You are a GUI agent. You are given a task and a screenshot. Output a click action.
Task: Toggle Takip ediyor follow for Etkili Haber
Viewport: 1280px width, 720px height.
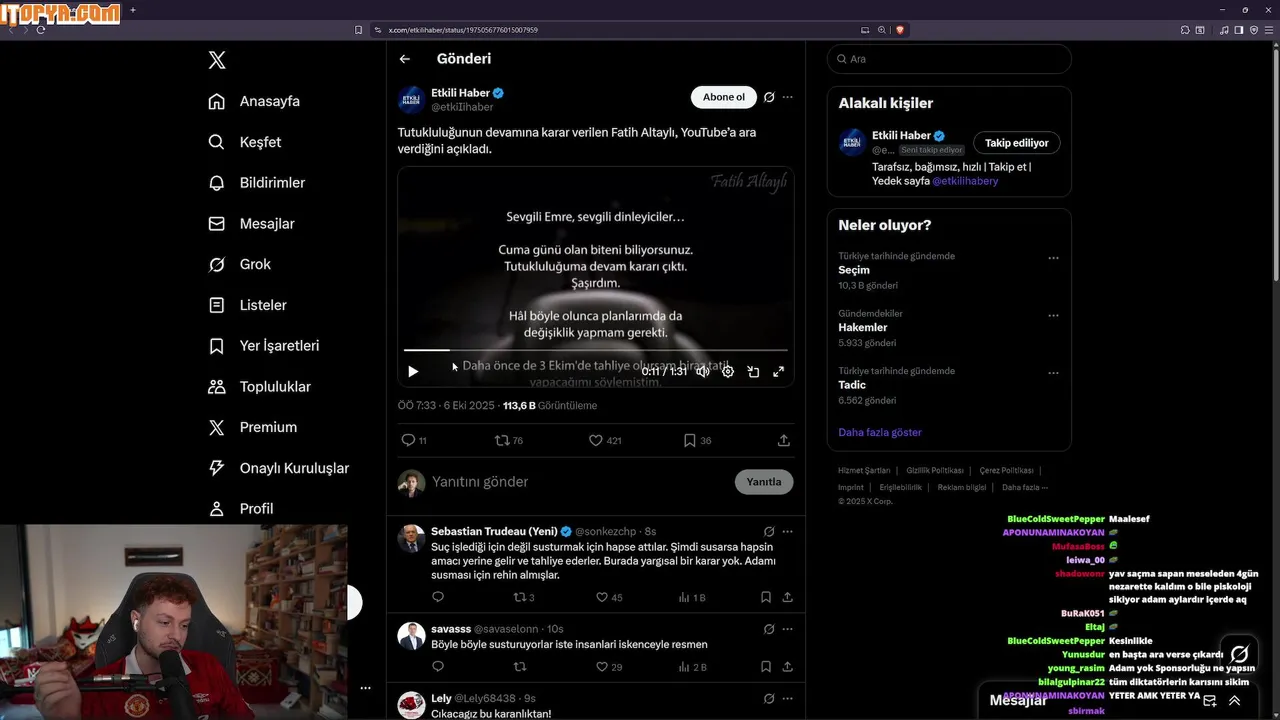1016,143
